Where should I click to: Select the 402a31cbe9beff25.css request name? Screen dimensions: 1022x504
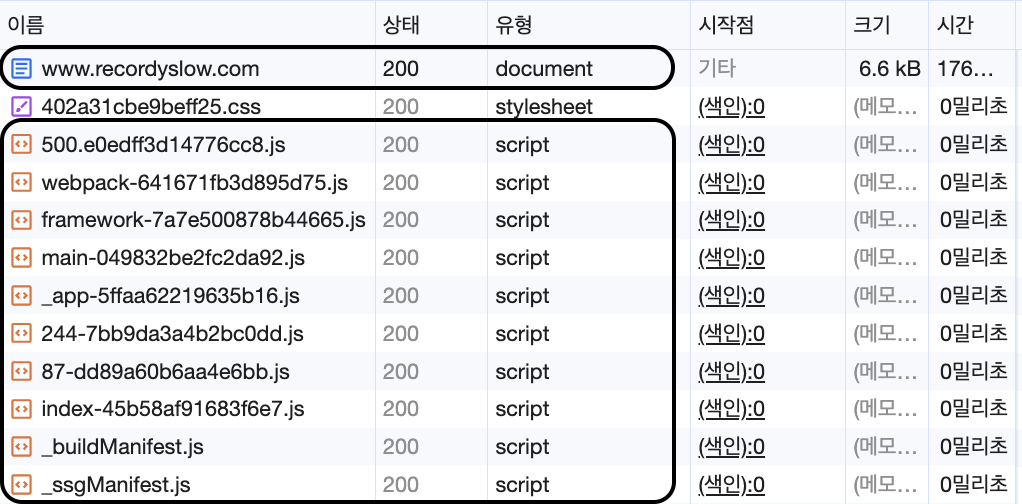tap(151, 106)
